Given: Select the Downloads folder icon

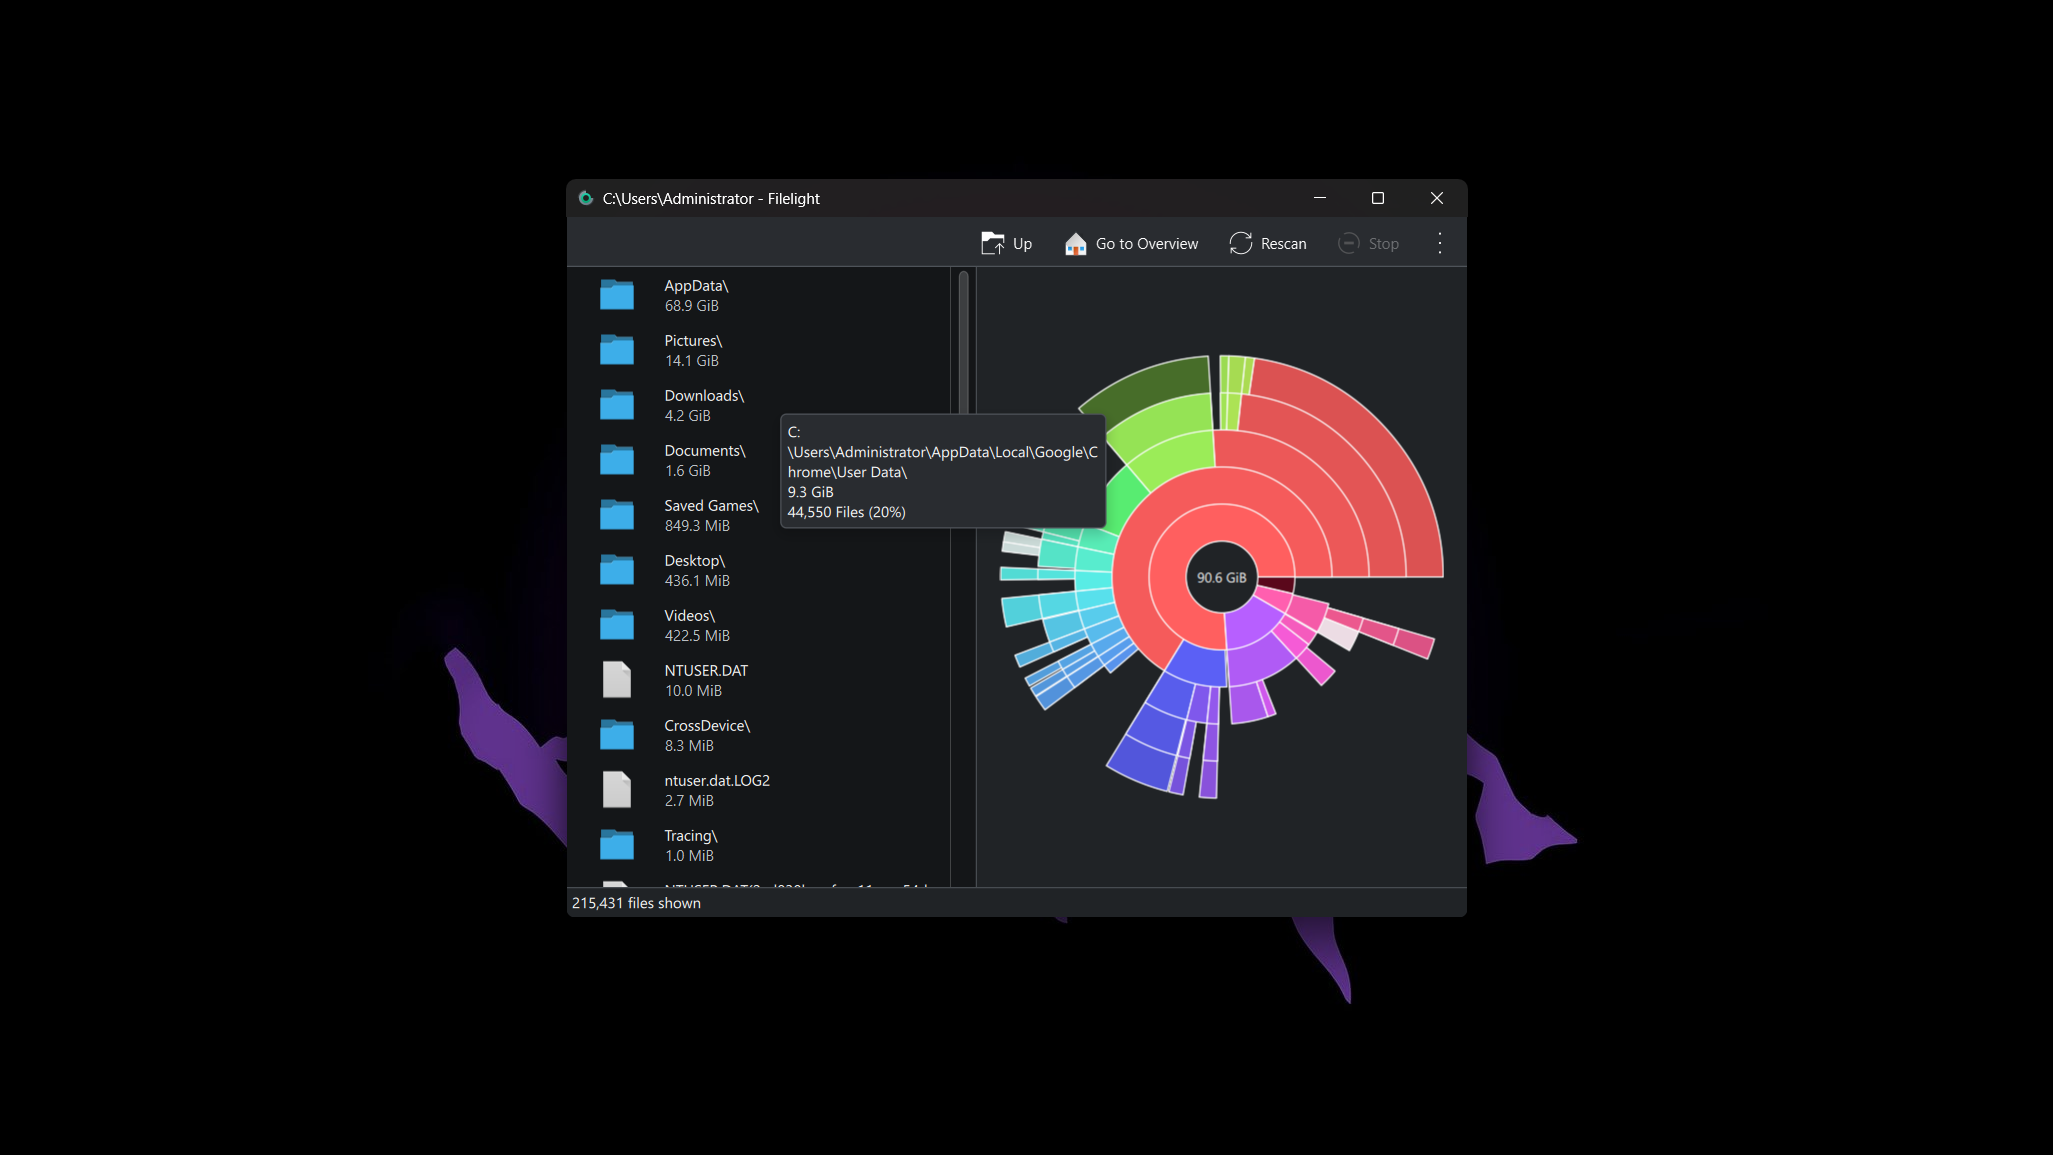Looking at the screenshot, I should 617,405.
